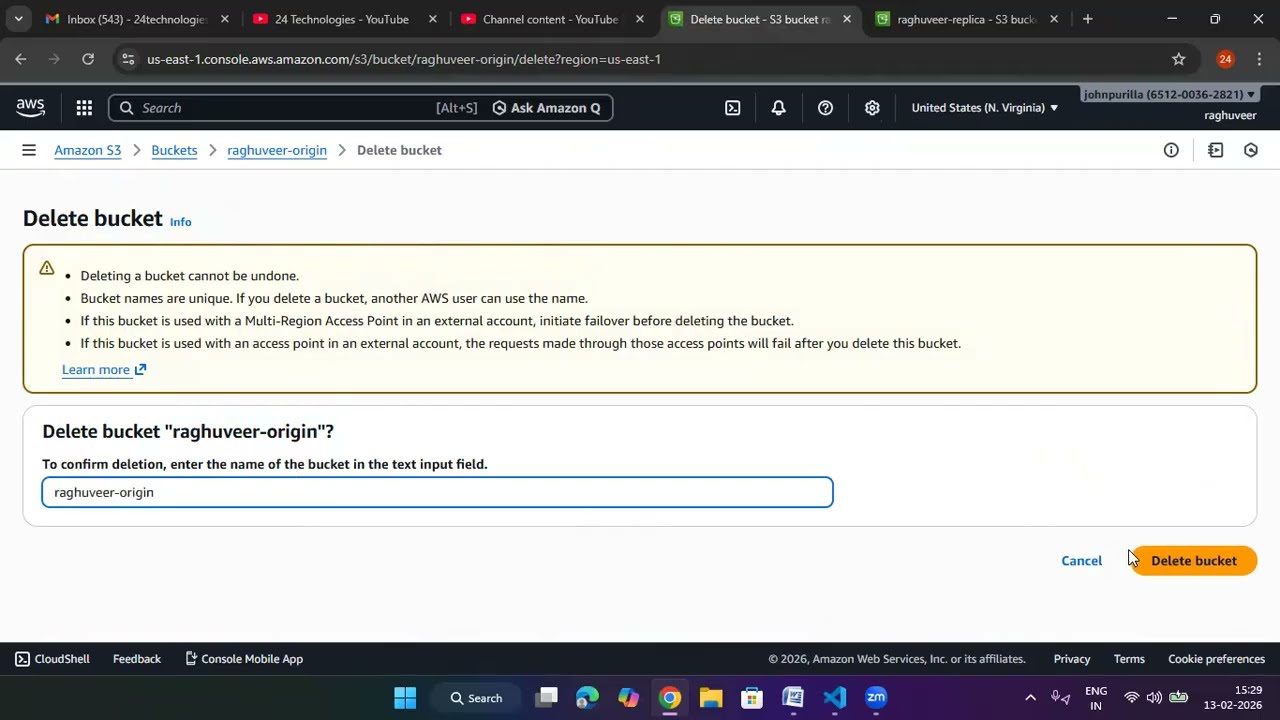The image size is (1280, 720).
Task: Expand the region selector United States (N. Virginia)
Action: coord(984,108)
